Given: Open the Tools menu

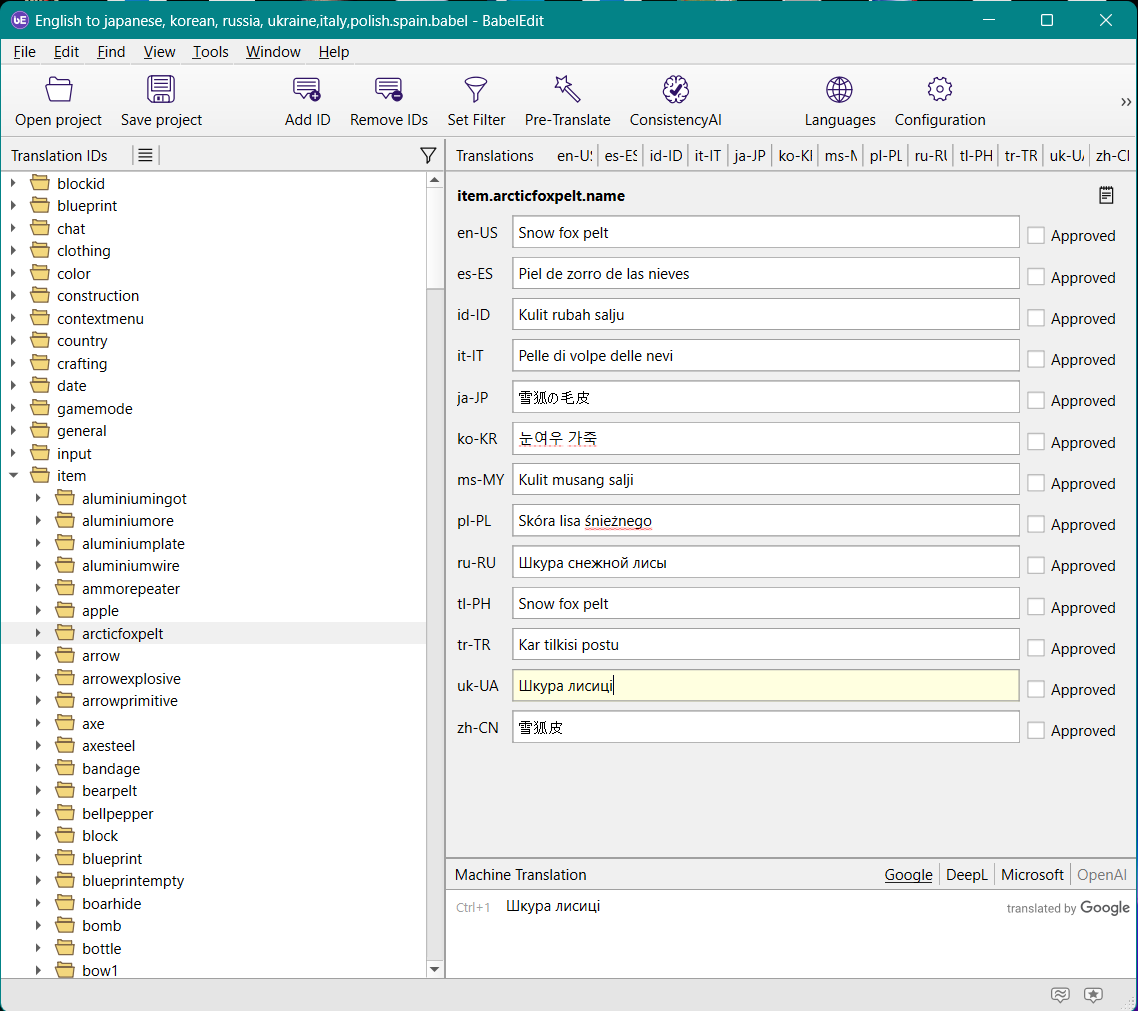Looking at the screenshot, I should 210,52.
